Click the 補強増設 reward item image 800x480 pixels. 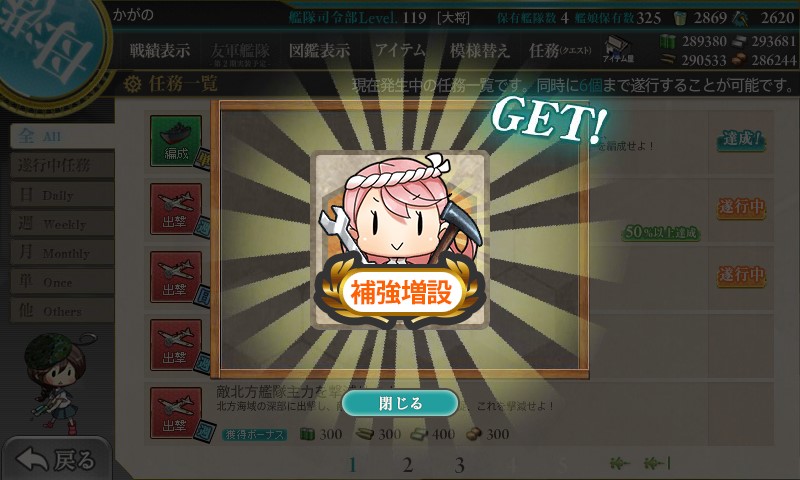coord(399,240)
